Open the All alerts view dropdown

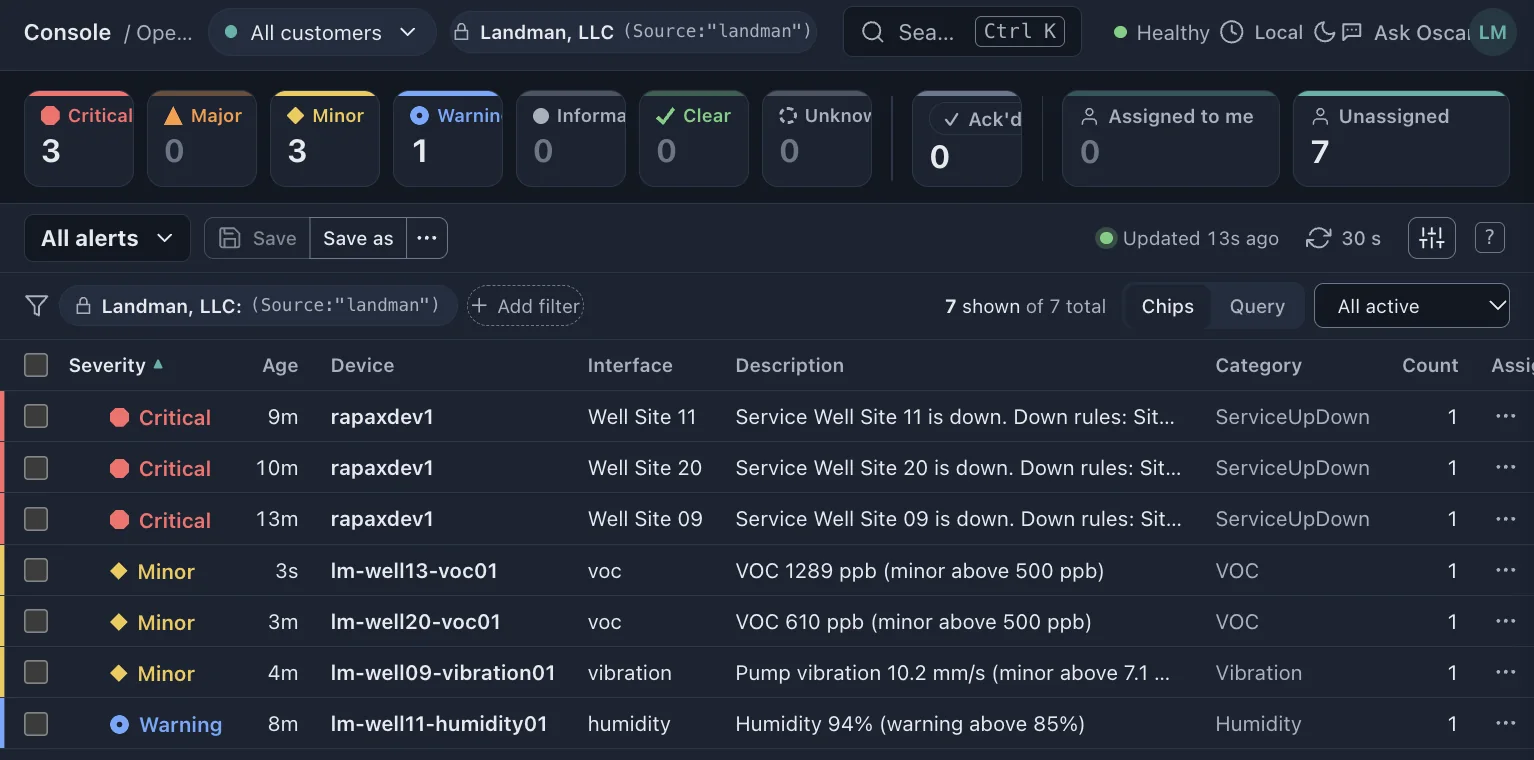[x=107, y=238]
